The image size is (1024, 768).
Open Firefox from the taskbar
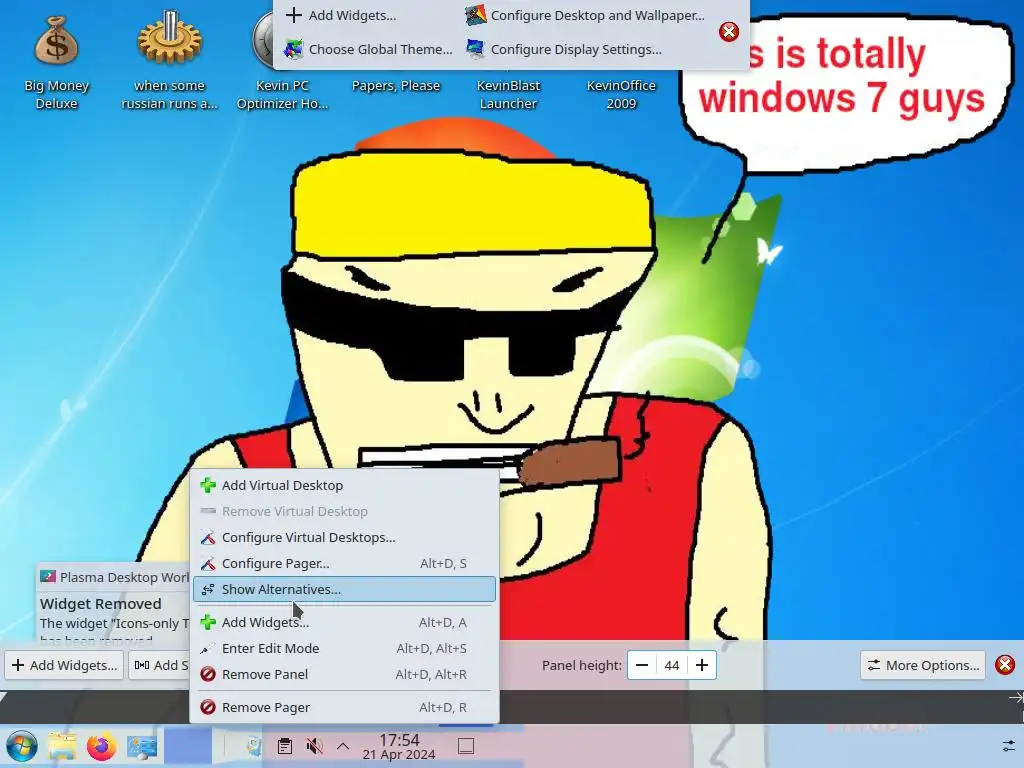[101, 746]
